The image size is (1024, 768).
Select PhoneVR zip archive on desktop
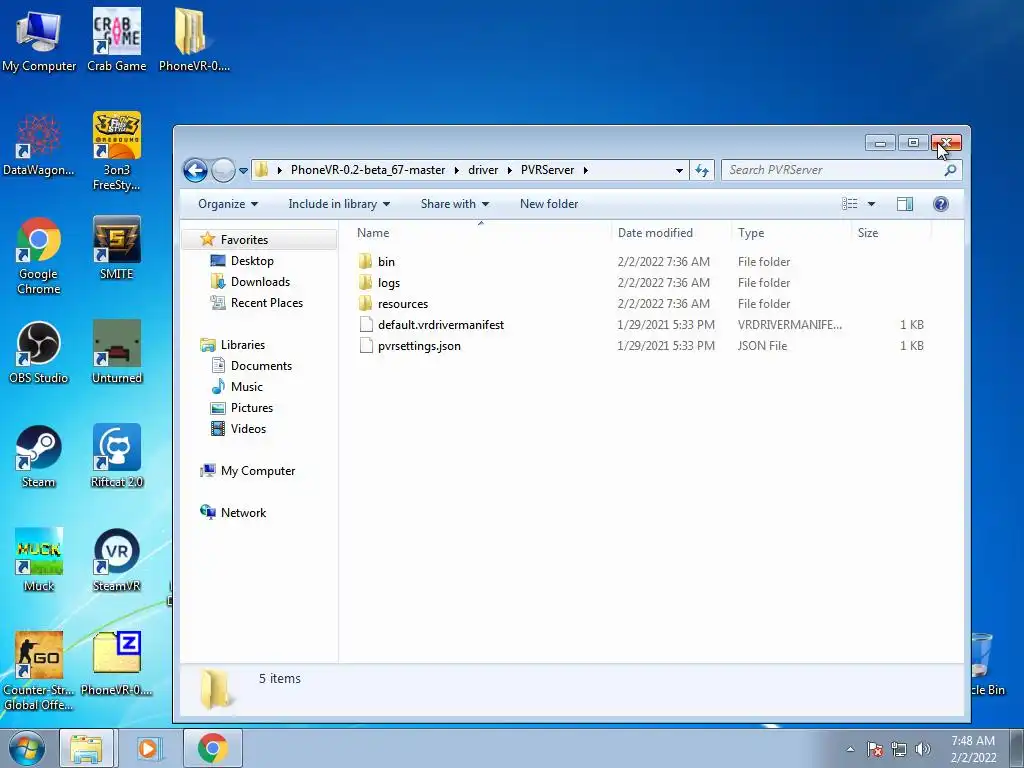[x=117, y=664]
